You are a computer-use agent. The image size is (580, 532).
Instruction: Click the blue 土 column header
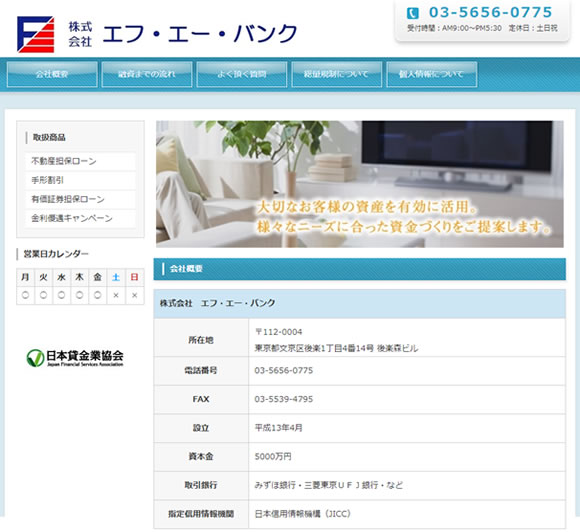[116, 277]
